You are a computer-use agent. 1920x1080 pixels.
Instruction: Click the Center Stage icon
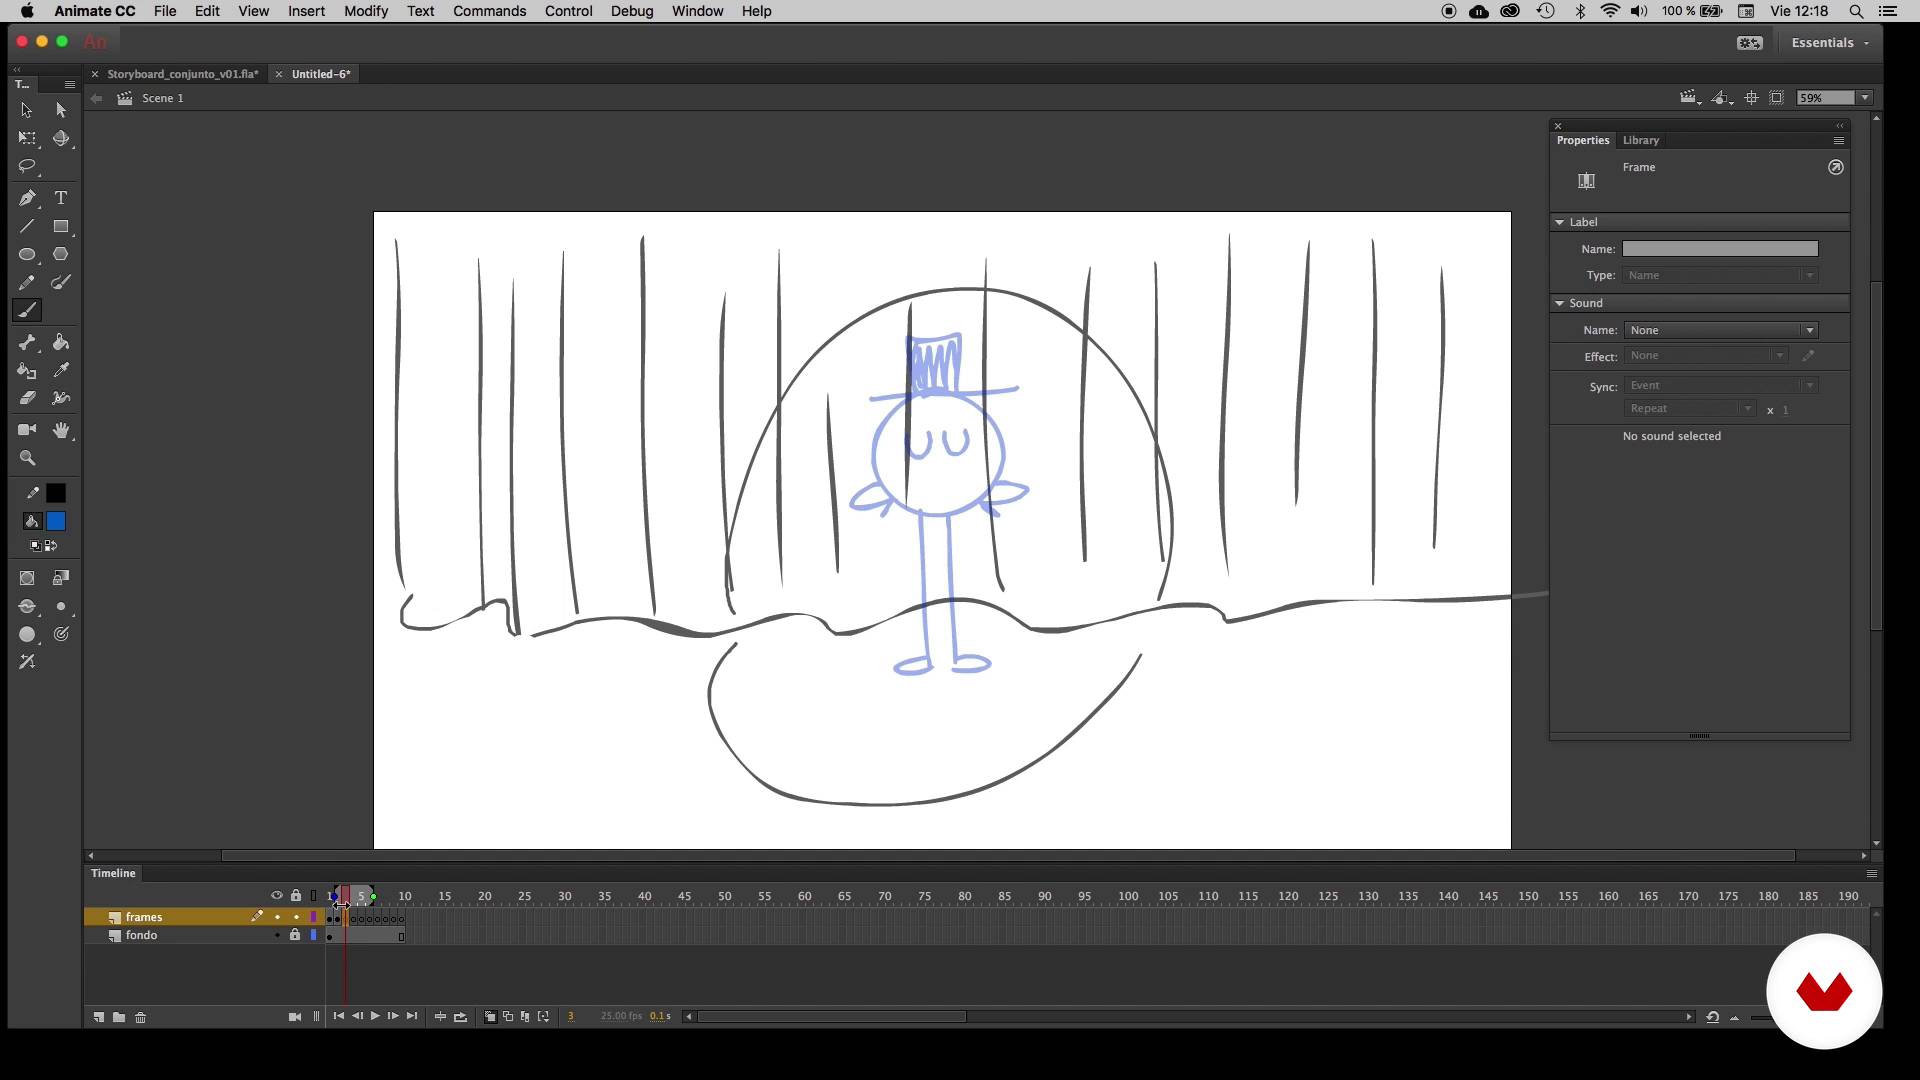[1751, 98]
